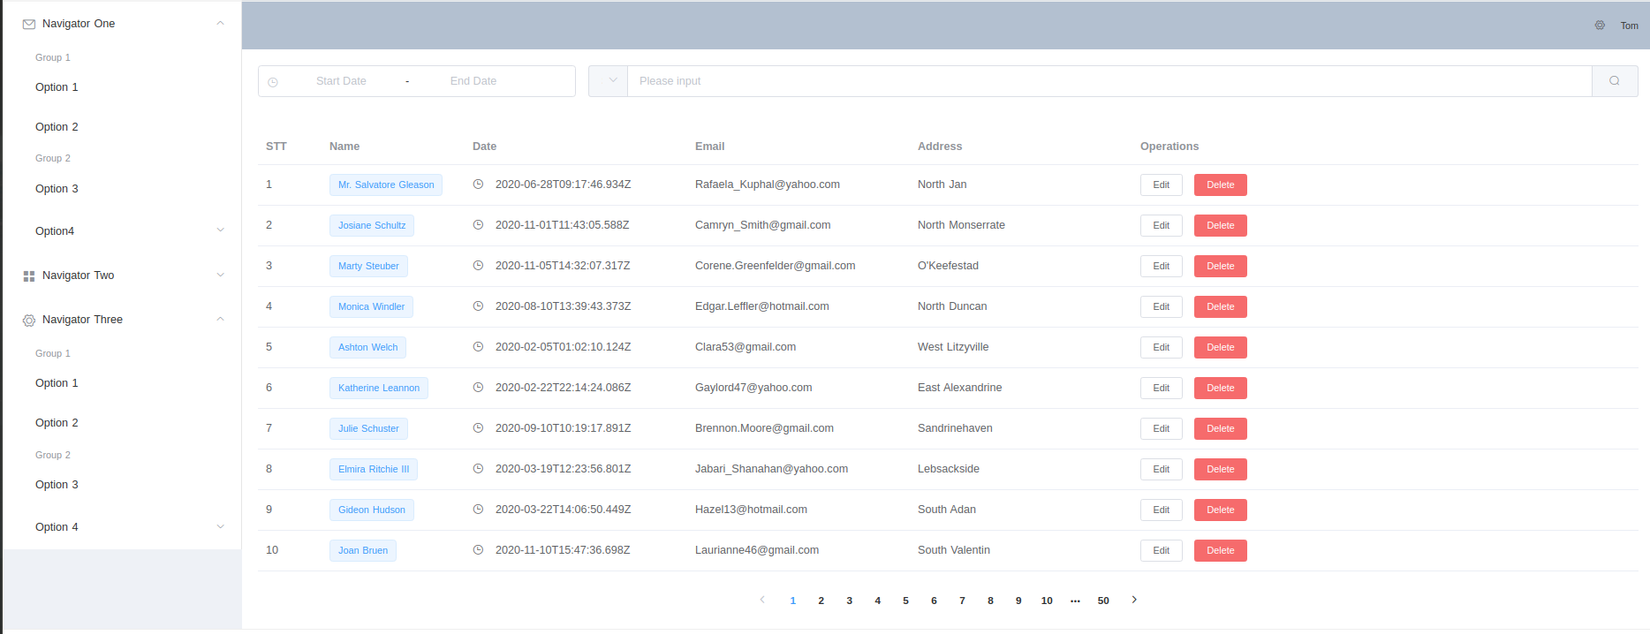The image size is (1650, 634).
Task: Edit the Julie Schuster row
Action: pos(1161,429)
